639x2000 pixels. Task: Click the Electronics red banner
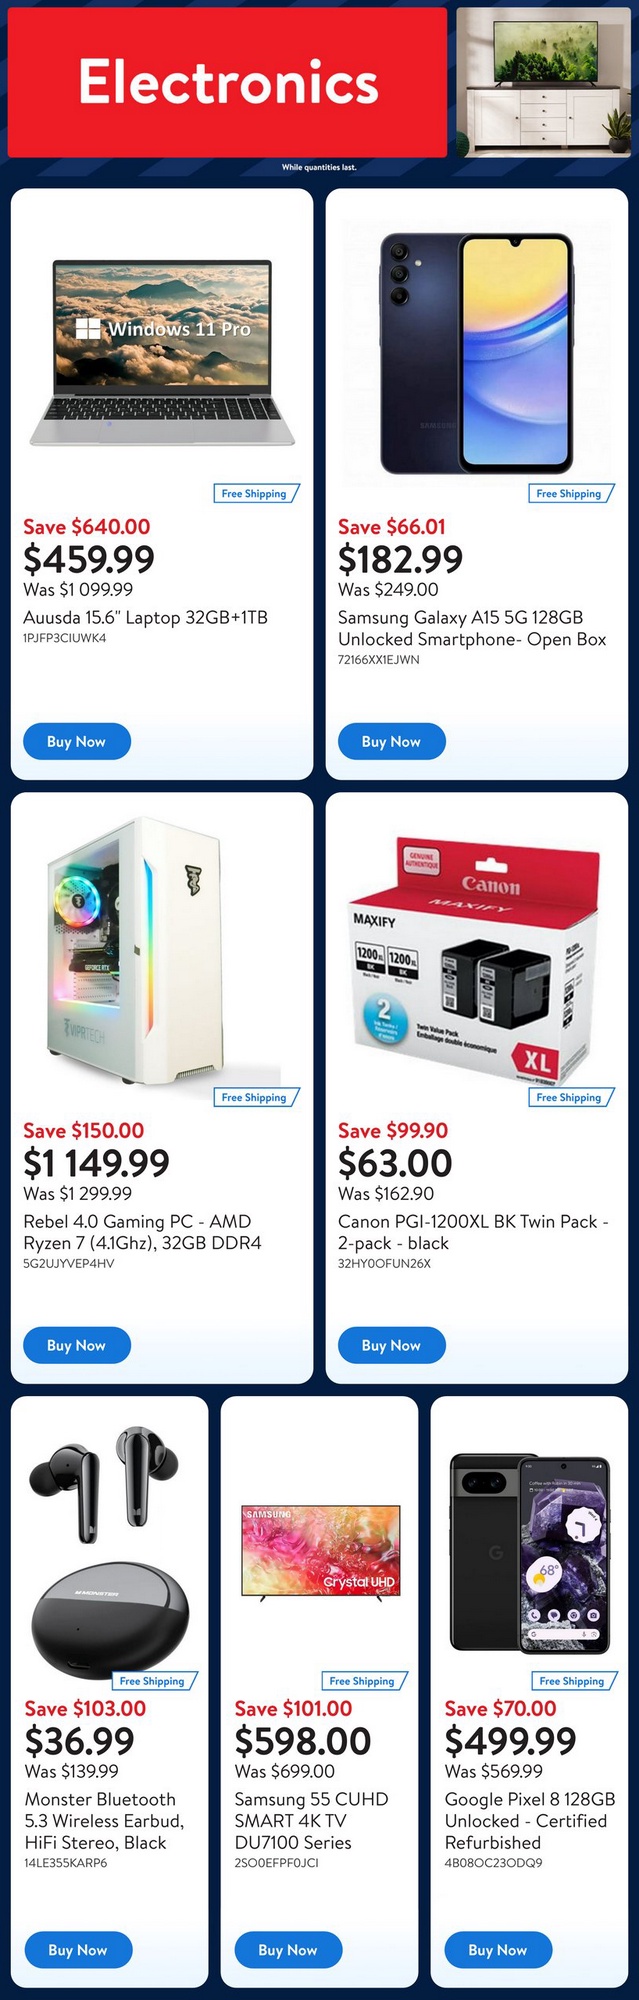(227, 82)
